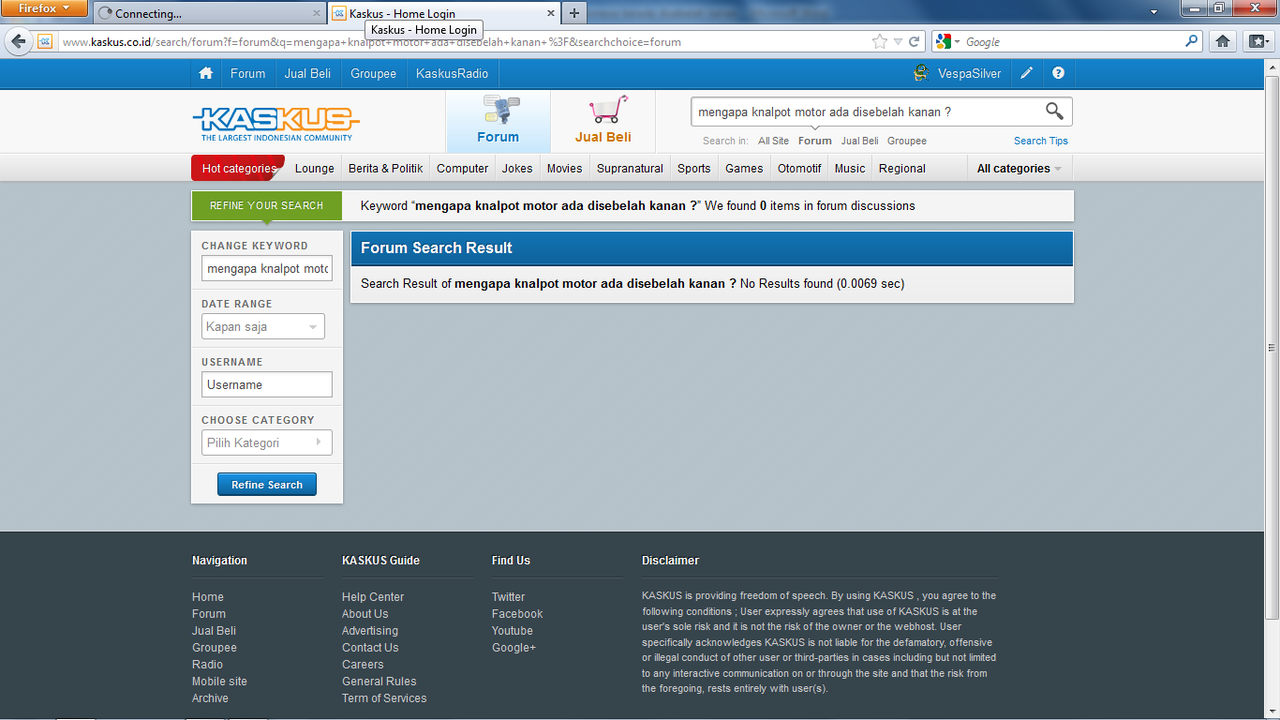The height and width of the screenshot is (720, 1280).
Task: Click the vertical scrollbar thumb
Action: [1272, 348]
